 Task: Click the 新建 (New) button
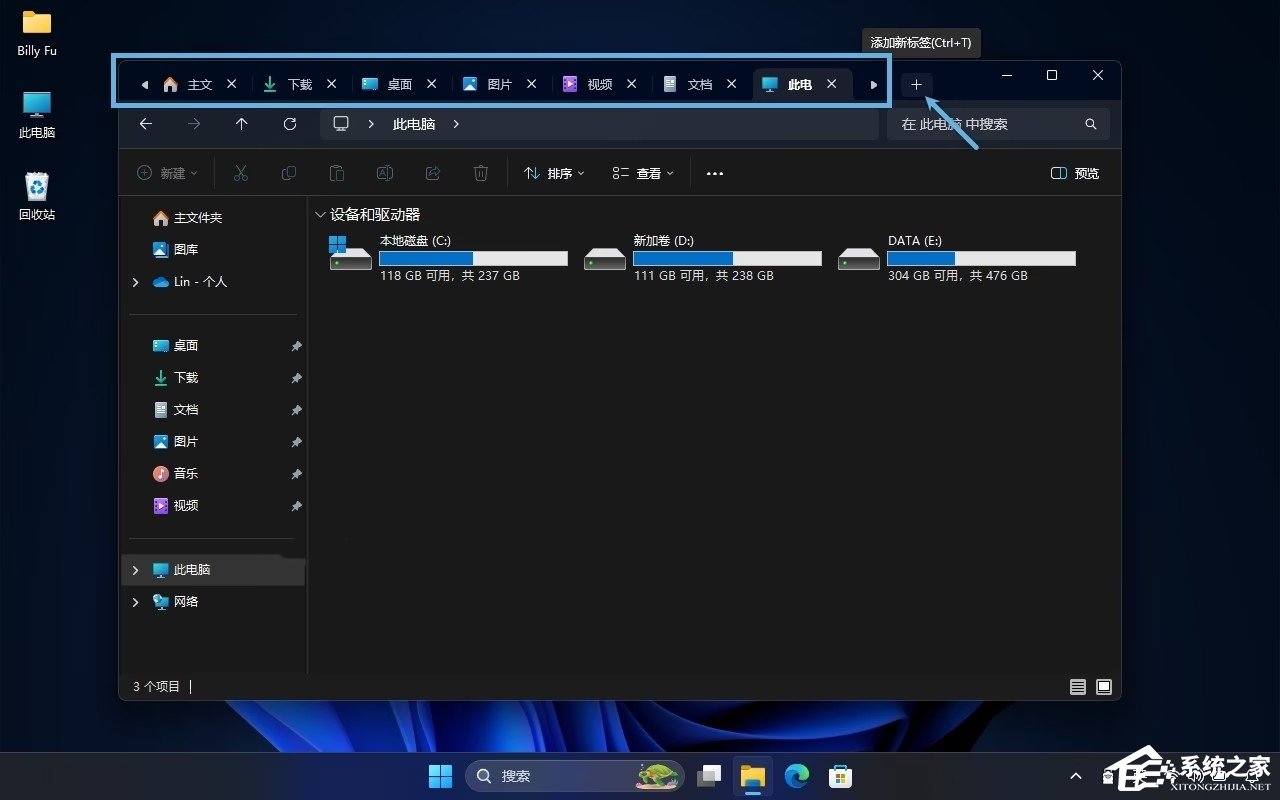point(166,173)
